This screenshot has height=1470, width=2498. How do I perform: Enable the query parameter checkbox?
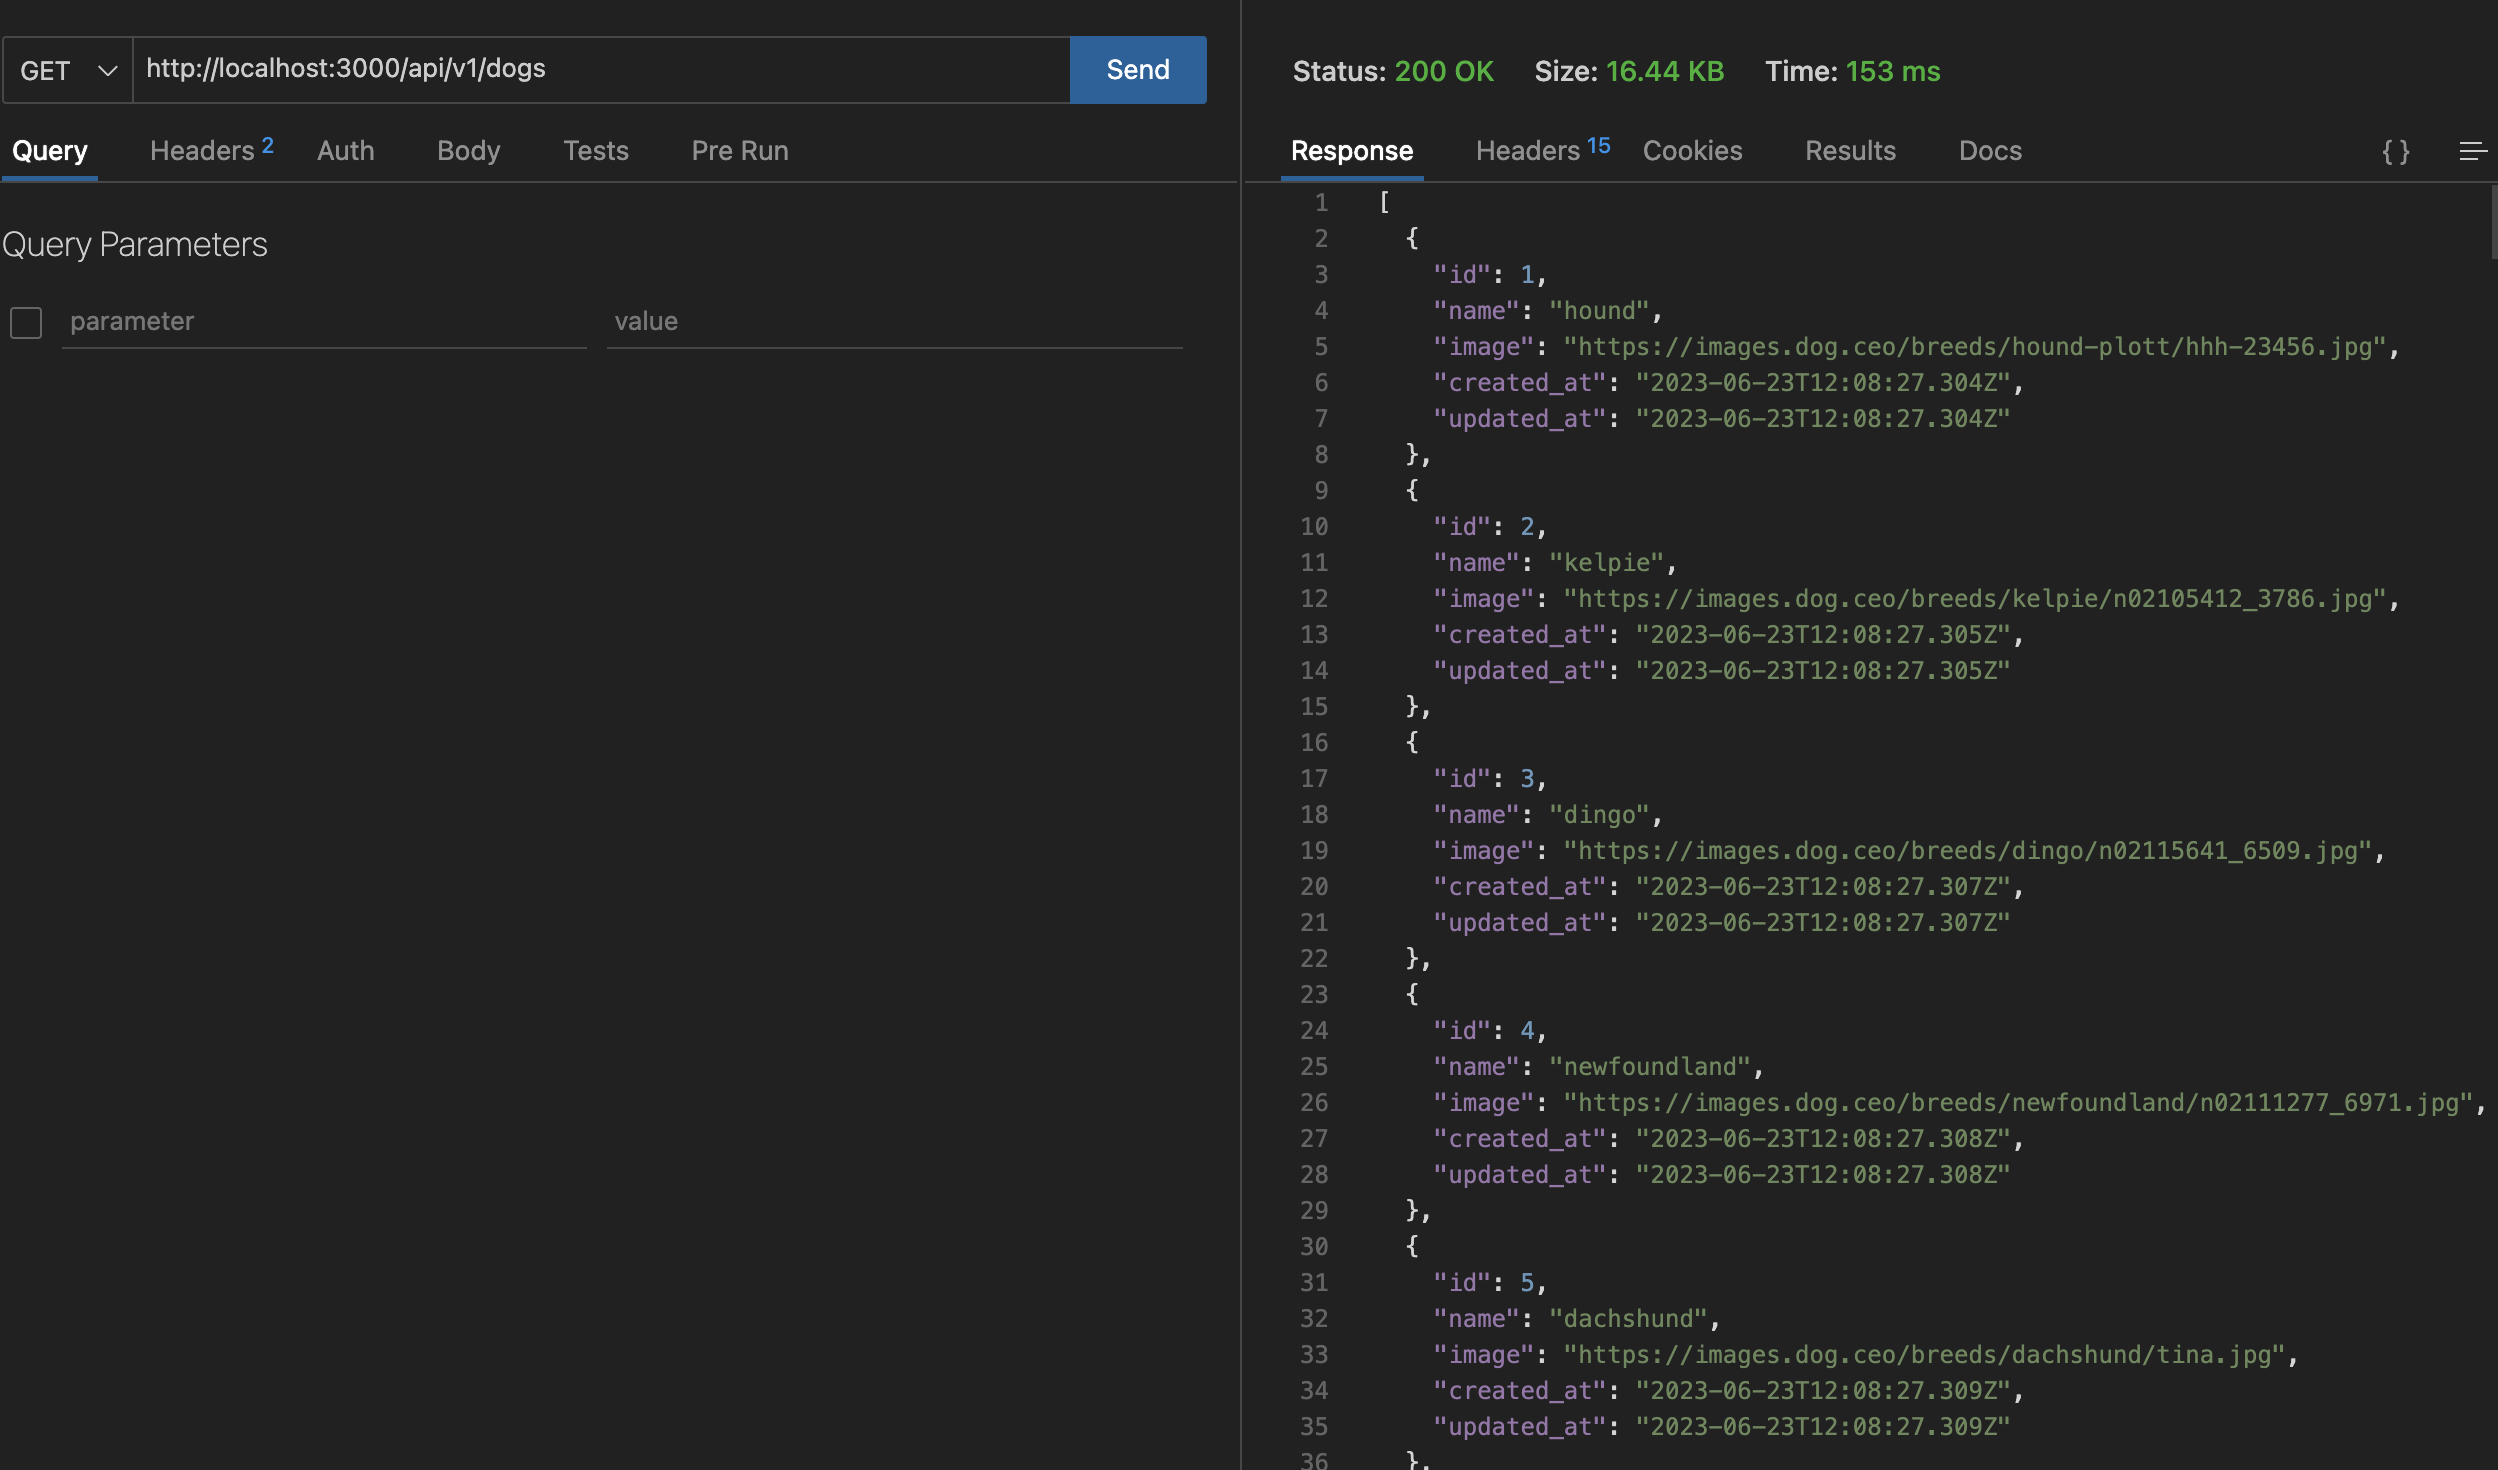26,322
